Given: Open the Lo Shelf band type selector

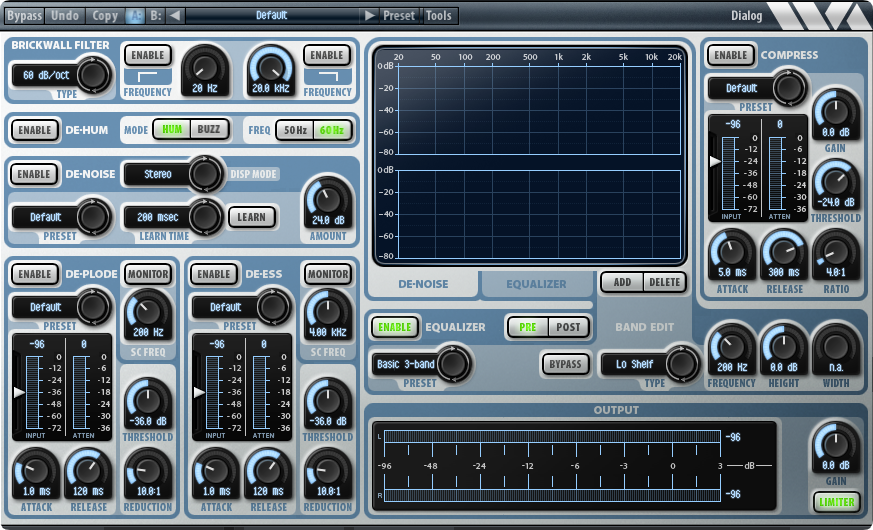Looking at the screenshot, I should [x=650, y=364].
